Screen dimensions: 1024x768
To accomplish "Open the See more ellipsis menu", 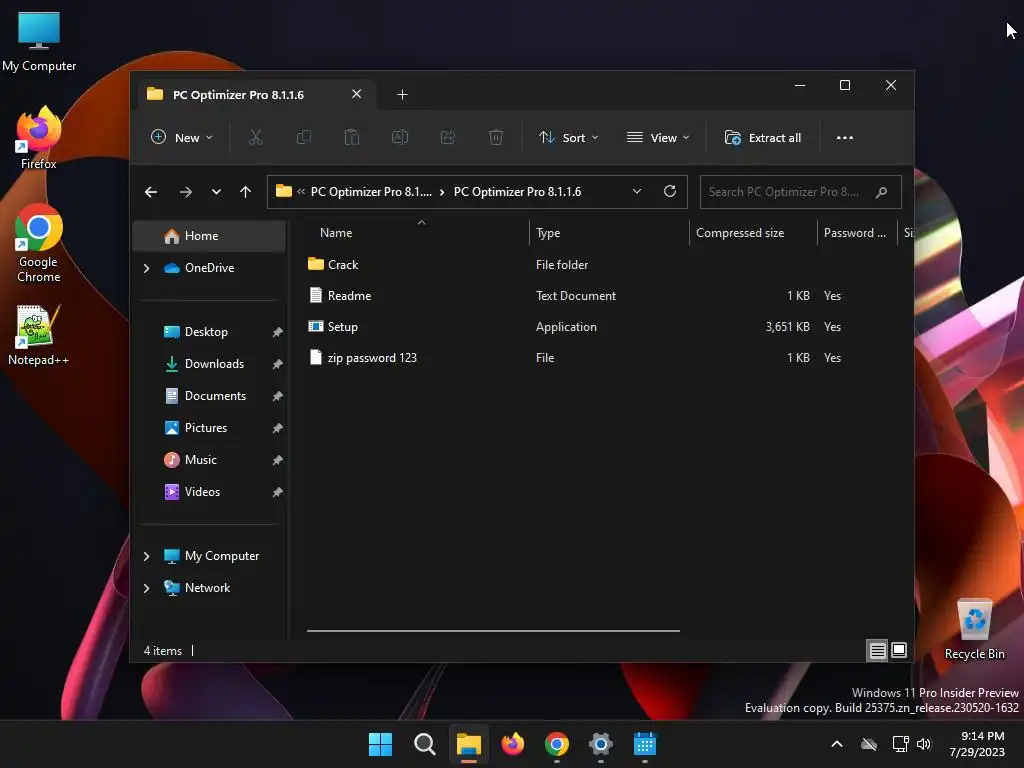I will click(844, 138).
